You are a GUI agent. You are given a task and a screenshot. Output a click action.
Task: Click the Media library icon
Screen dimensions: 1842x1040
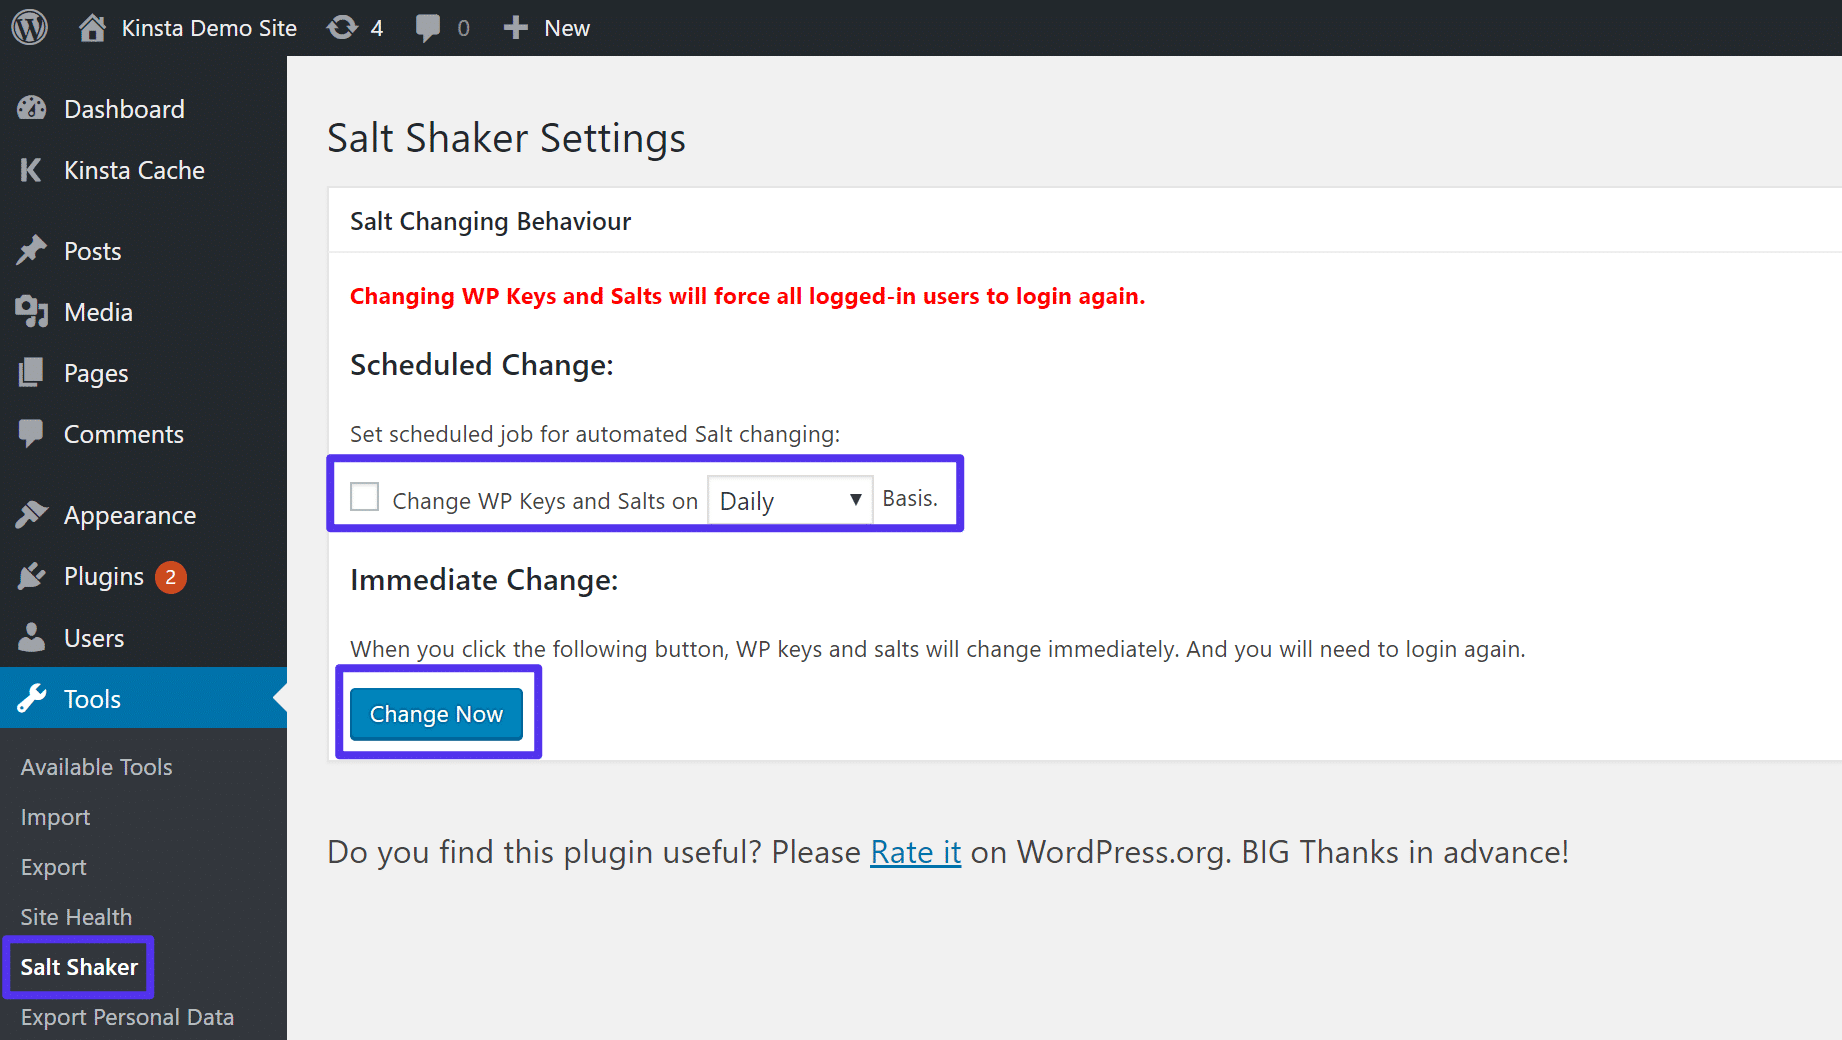32,311
